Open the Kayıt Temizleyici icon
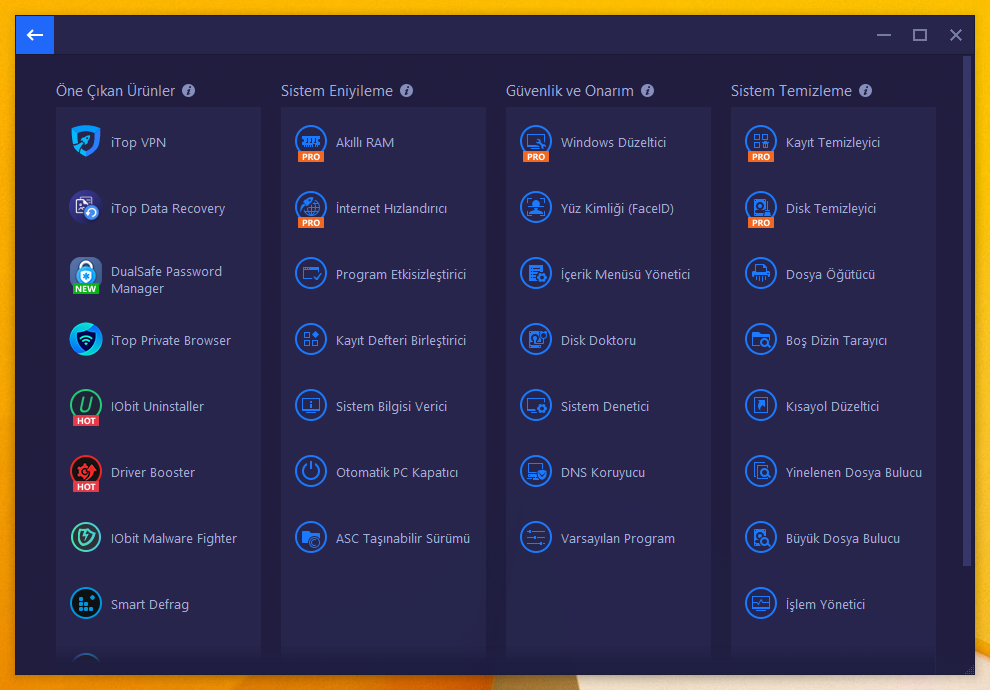Viewport: 990px width, 690px height. tap(760, 143)
